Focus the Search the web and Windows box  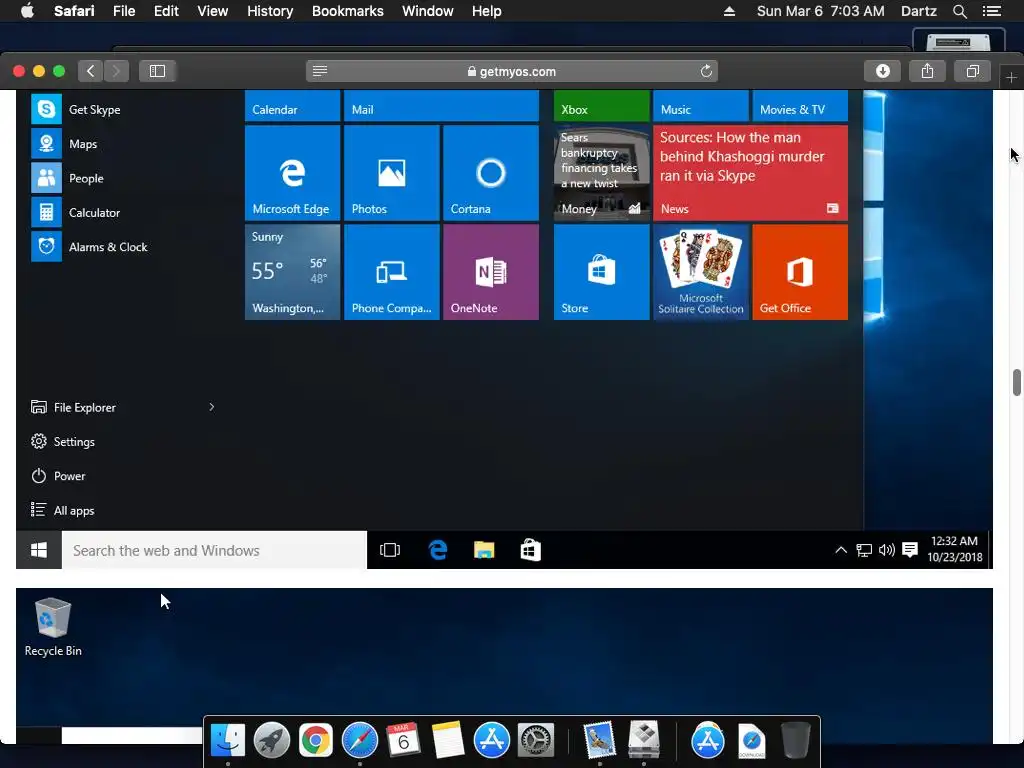point(214,550)
